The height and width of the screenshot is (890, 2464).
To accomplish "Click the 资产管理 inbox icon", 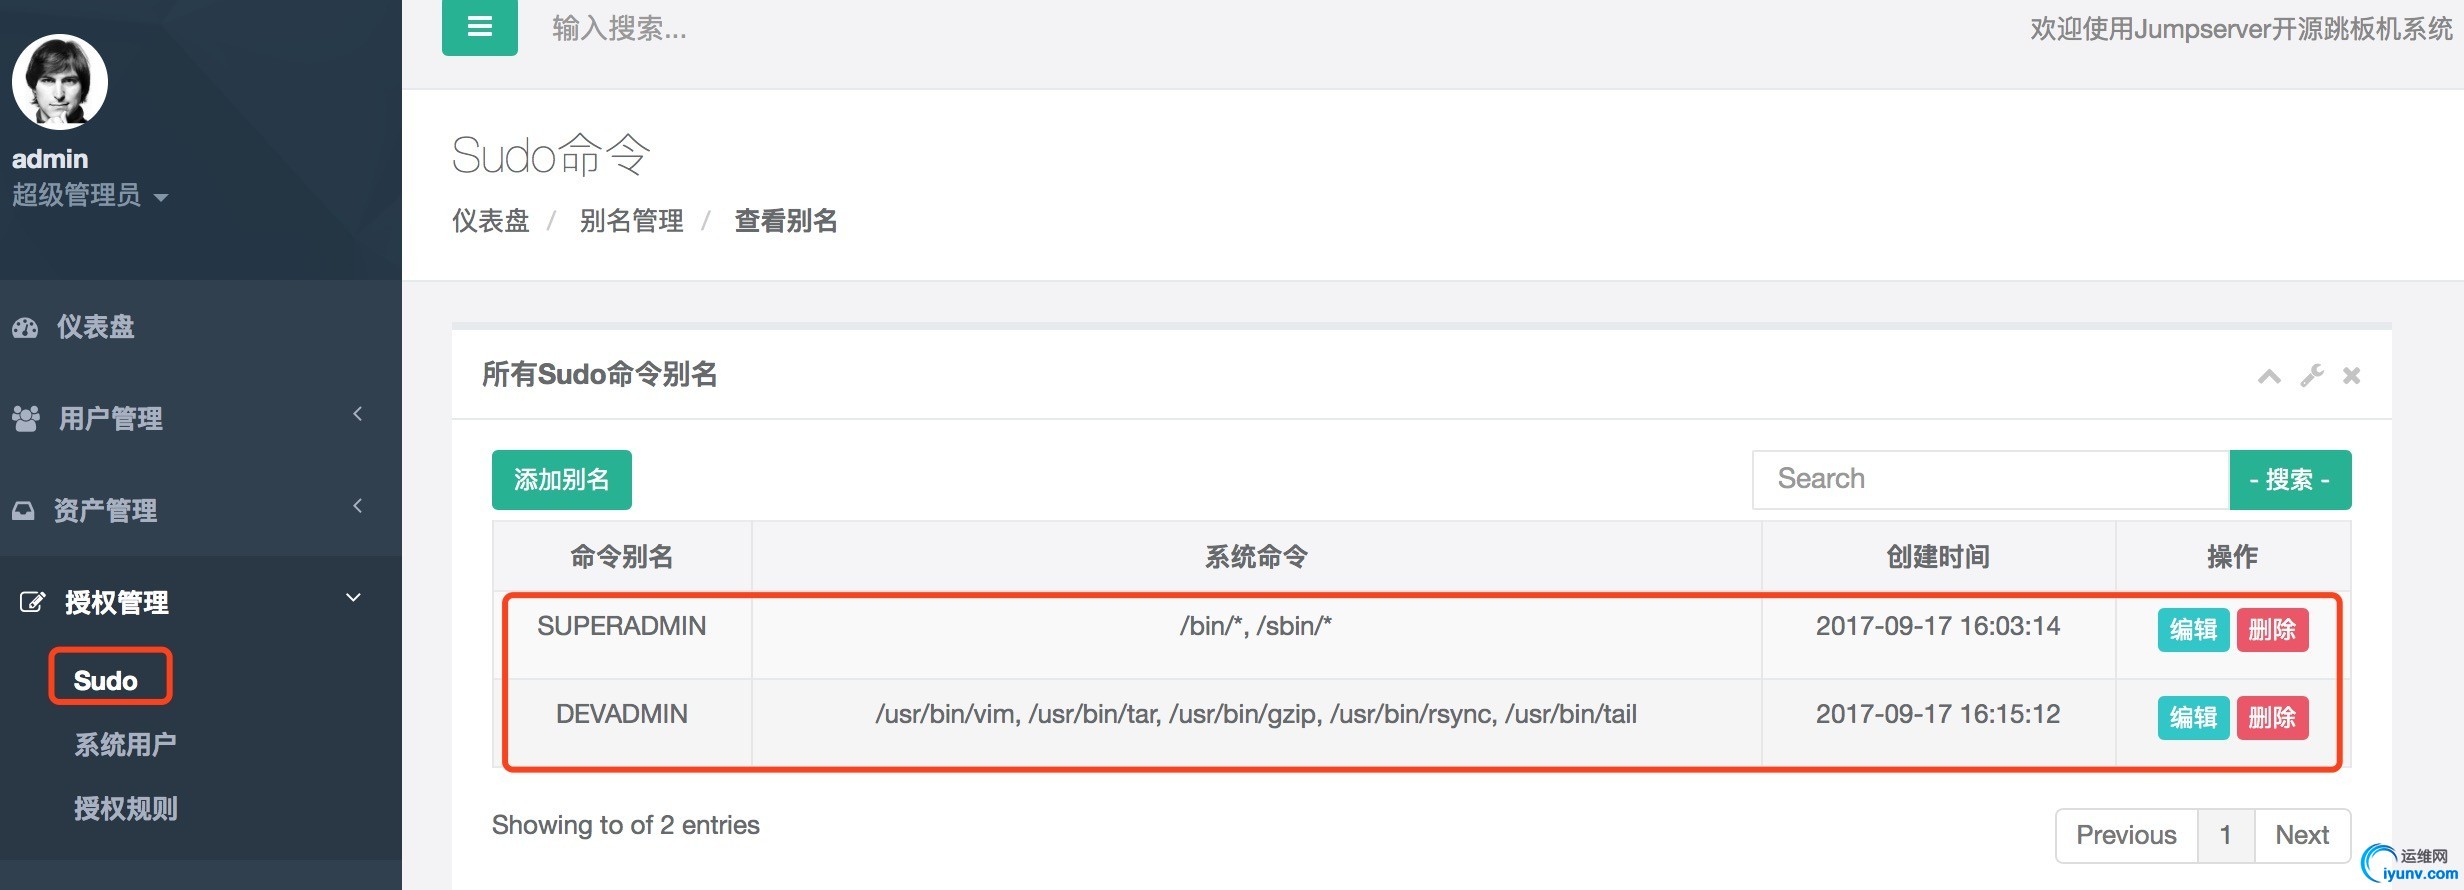I will pos(23,510).
